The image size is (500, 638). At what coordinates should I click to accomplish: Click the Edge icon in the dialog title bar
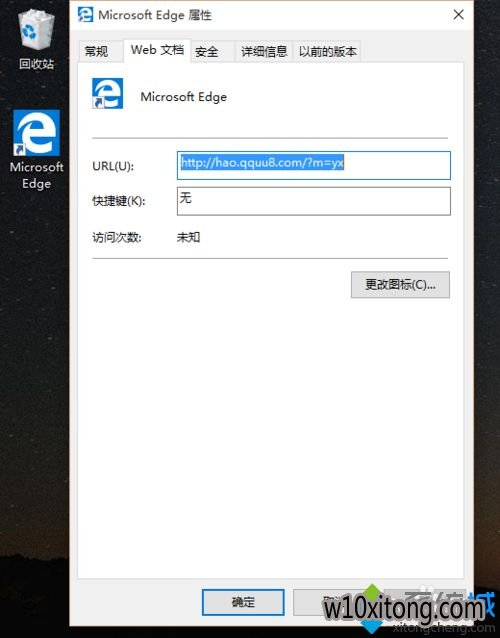point(85,15)
